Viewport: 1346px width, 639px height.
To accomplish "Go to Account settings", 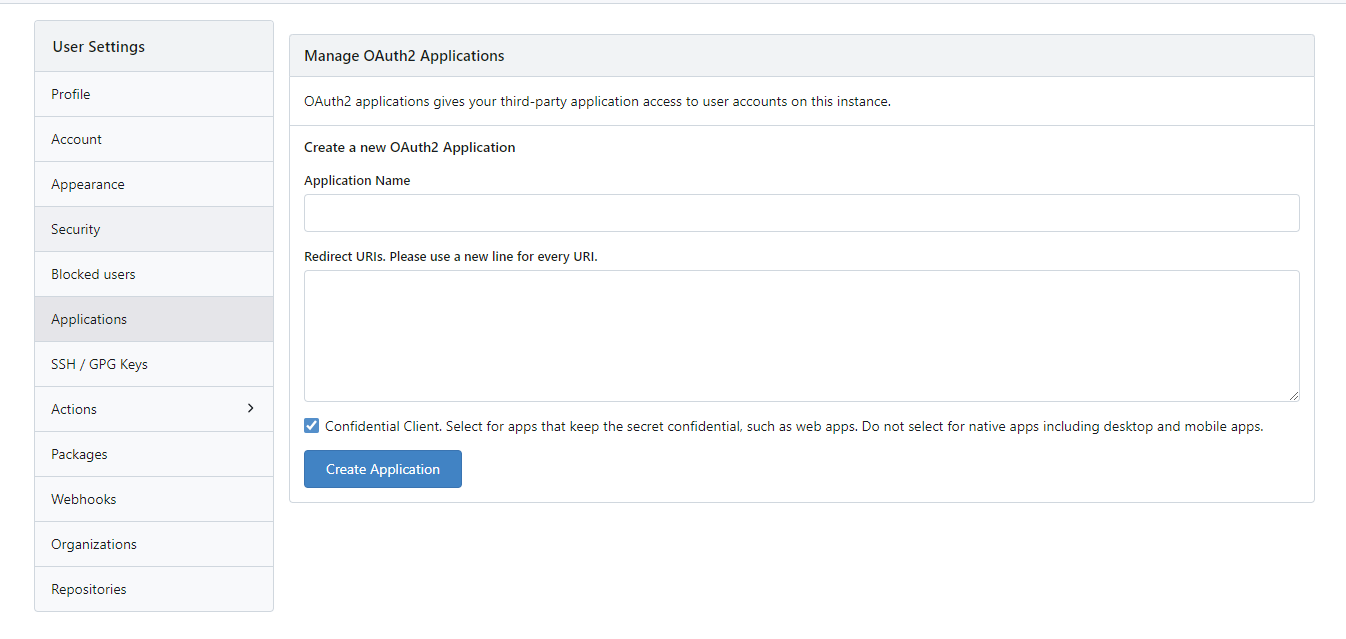I will [x=77, y=139].
